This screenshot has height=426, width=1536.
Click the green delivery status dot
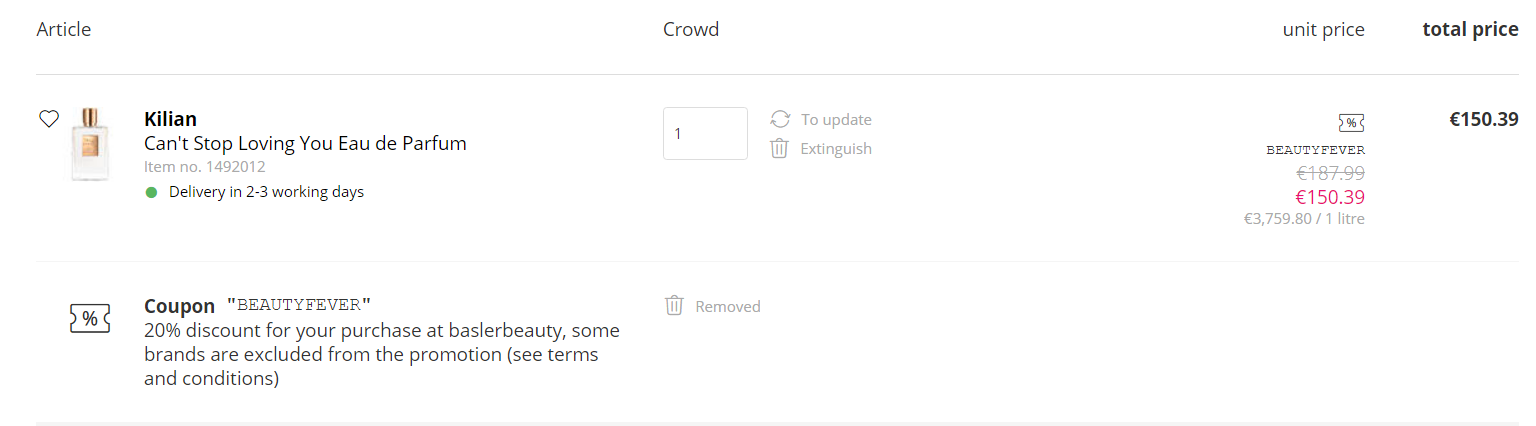152,192
